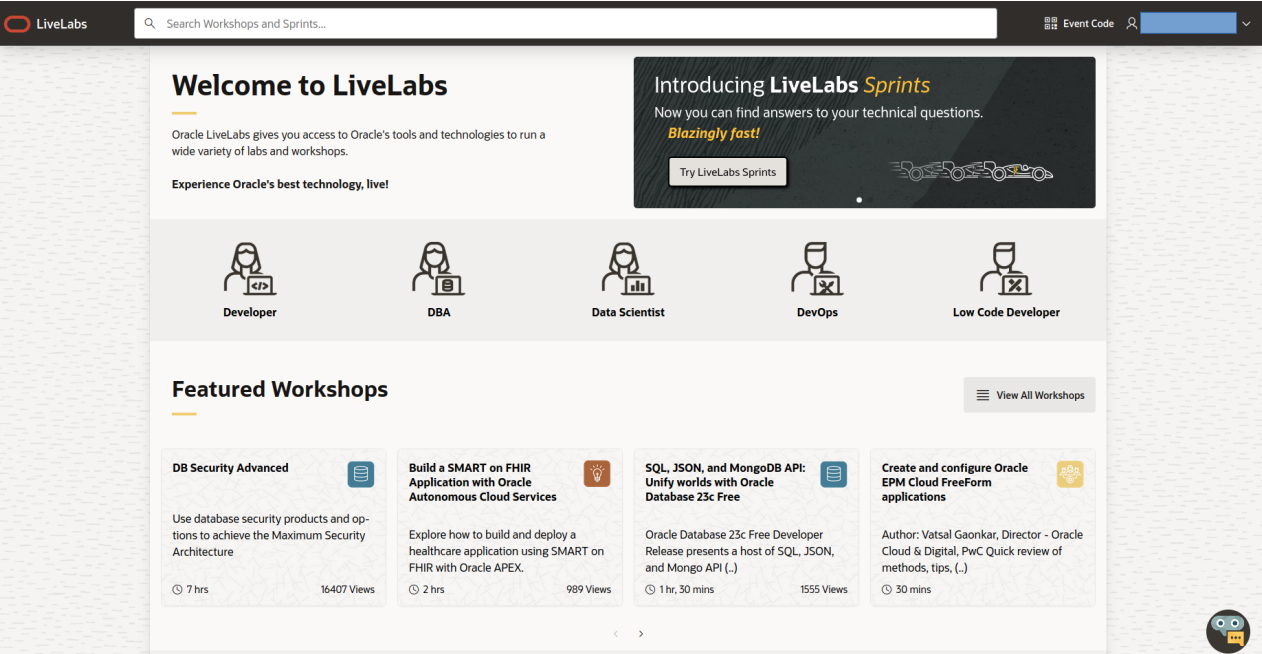Click LiveLabs home link text
This screenshot has height=654, width=1262.
[x=62, y=24]
